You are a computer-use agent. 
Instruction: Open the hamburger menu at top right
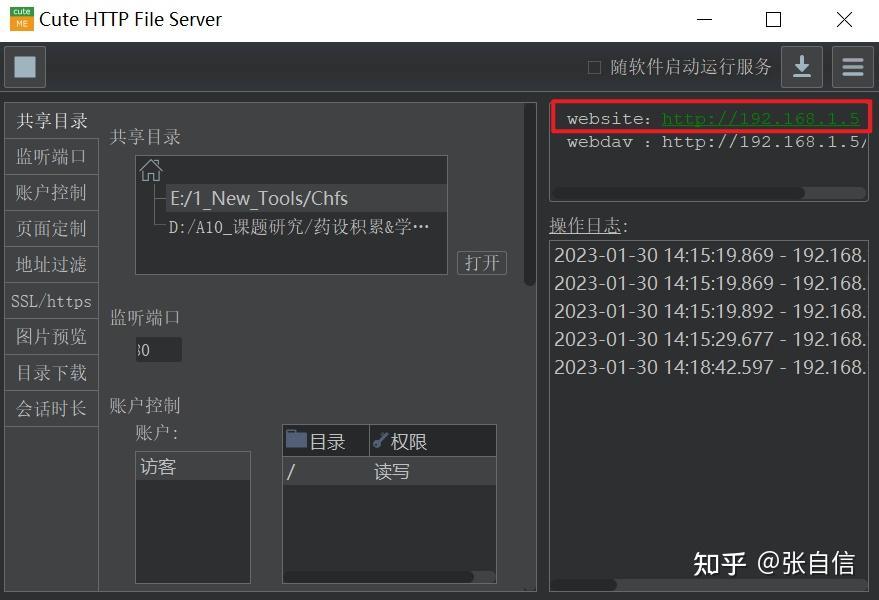coord(852,67)
